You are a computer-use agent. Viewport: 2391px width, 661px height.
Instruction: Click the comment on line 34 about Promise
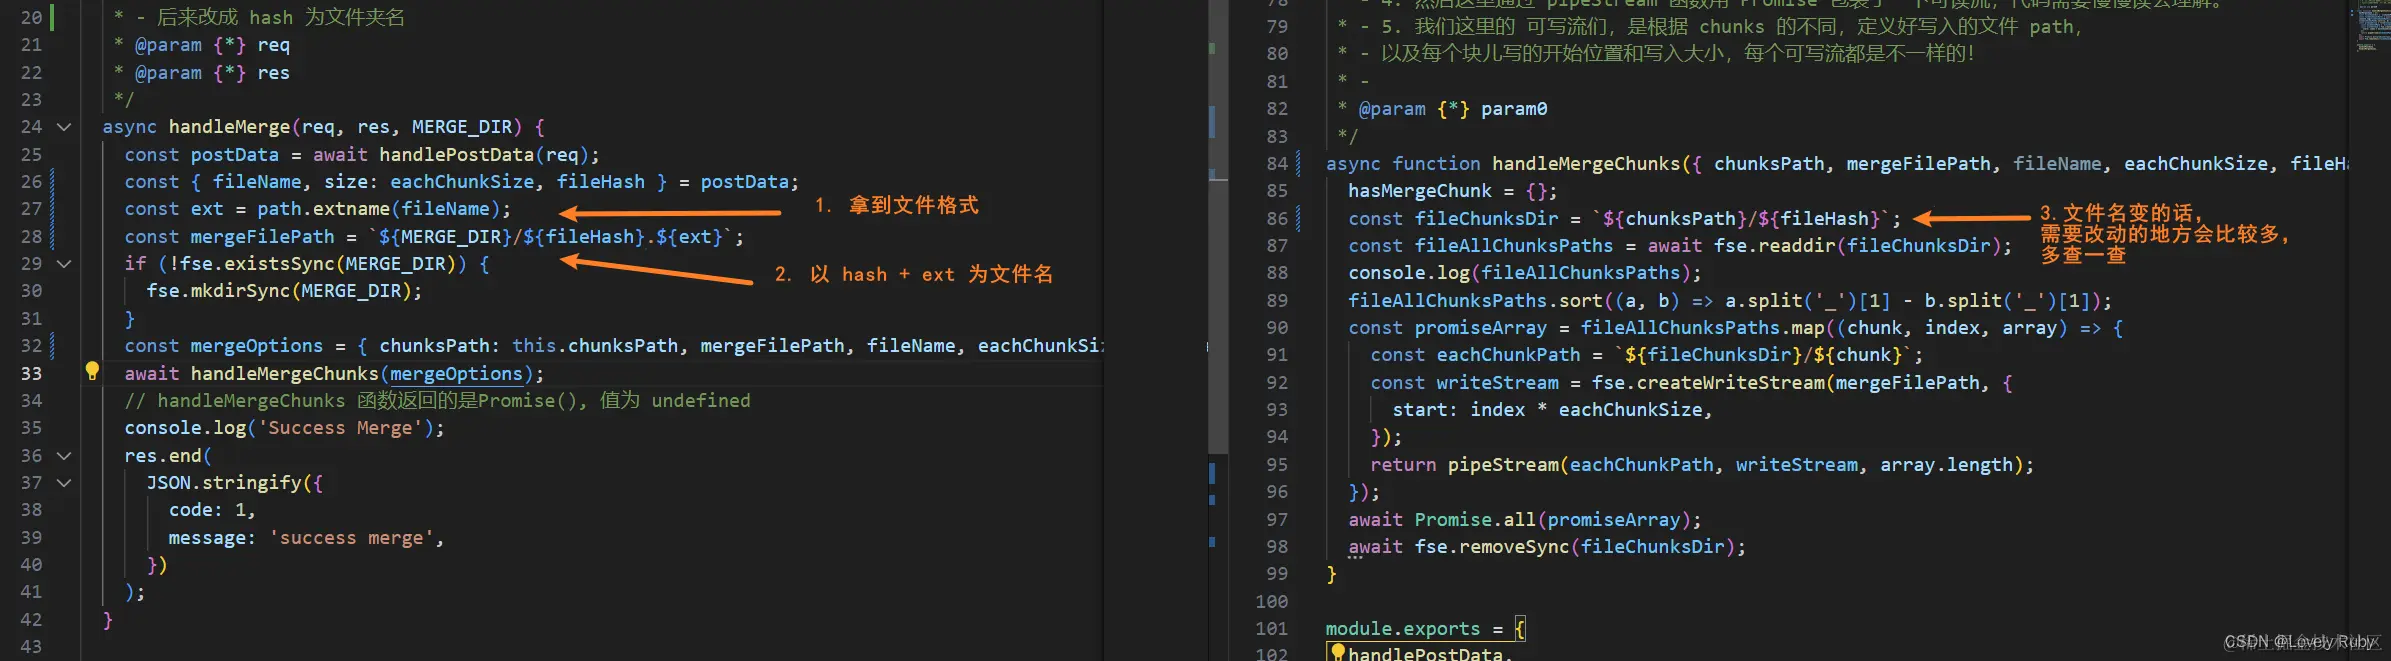tap(437, 401)
